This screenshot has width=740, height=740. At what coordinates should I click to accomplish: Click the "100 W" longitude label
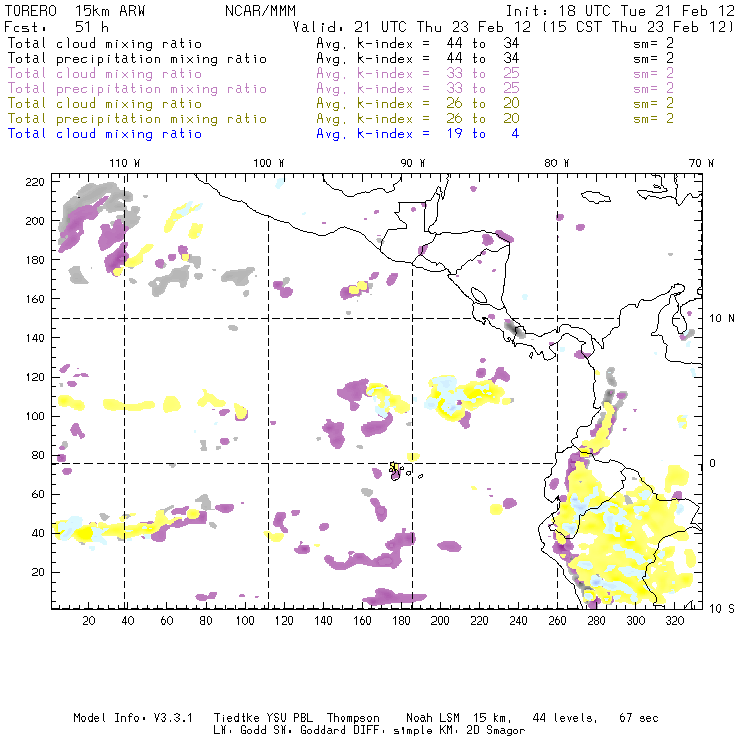click(x=269, y=163)
